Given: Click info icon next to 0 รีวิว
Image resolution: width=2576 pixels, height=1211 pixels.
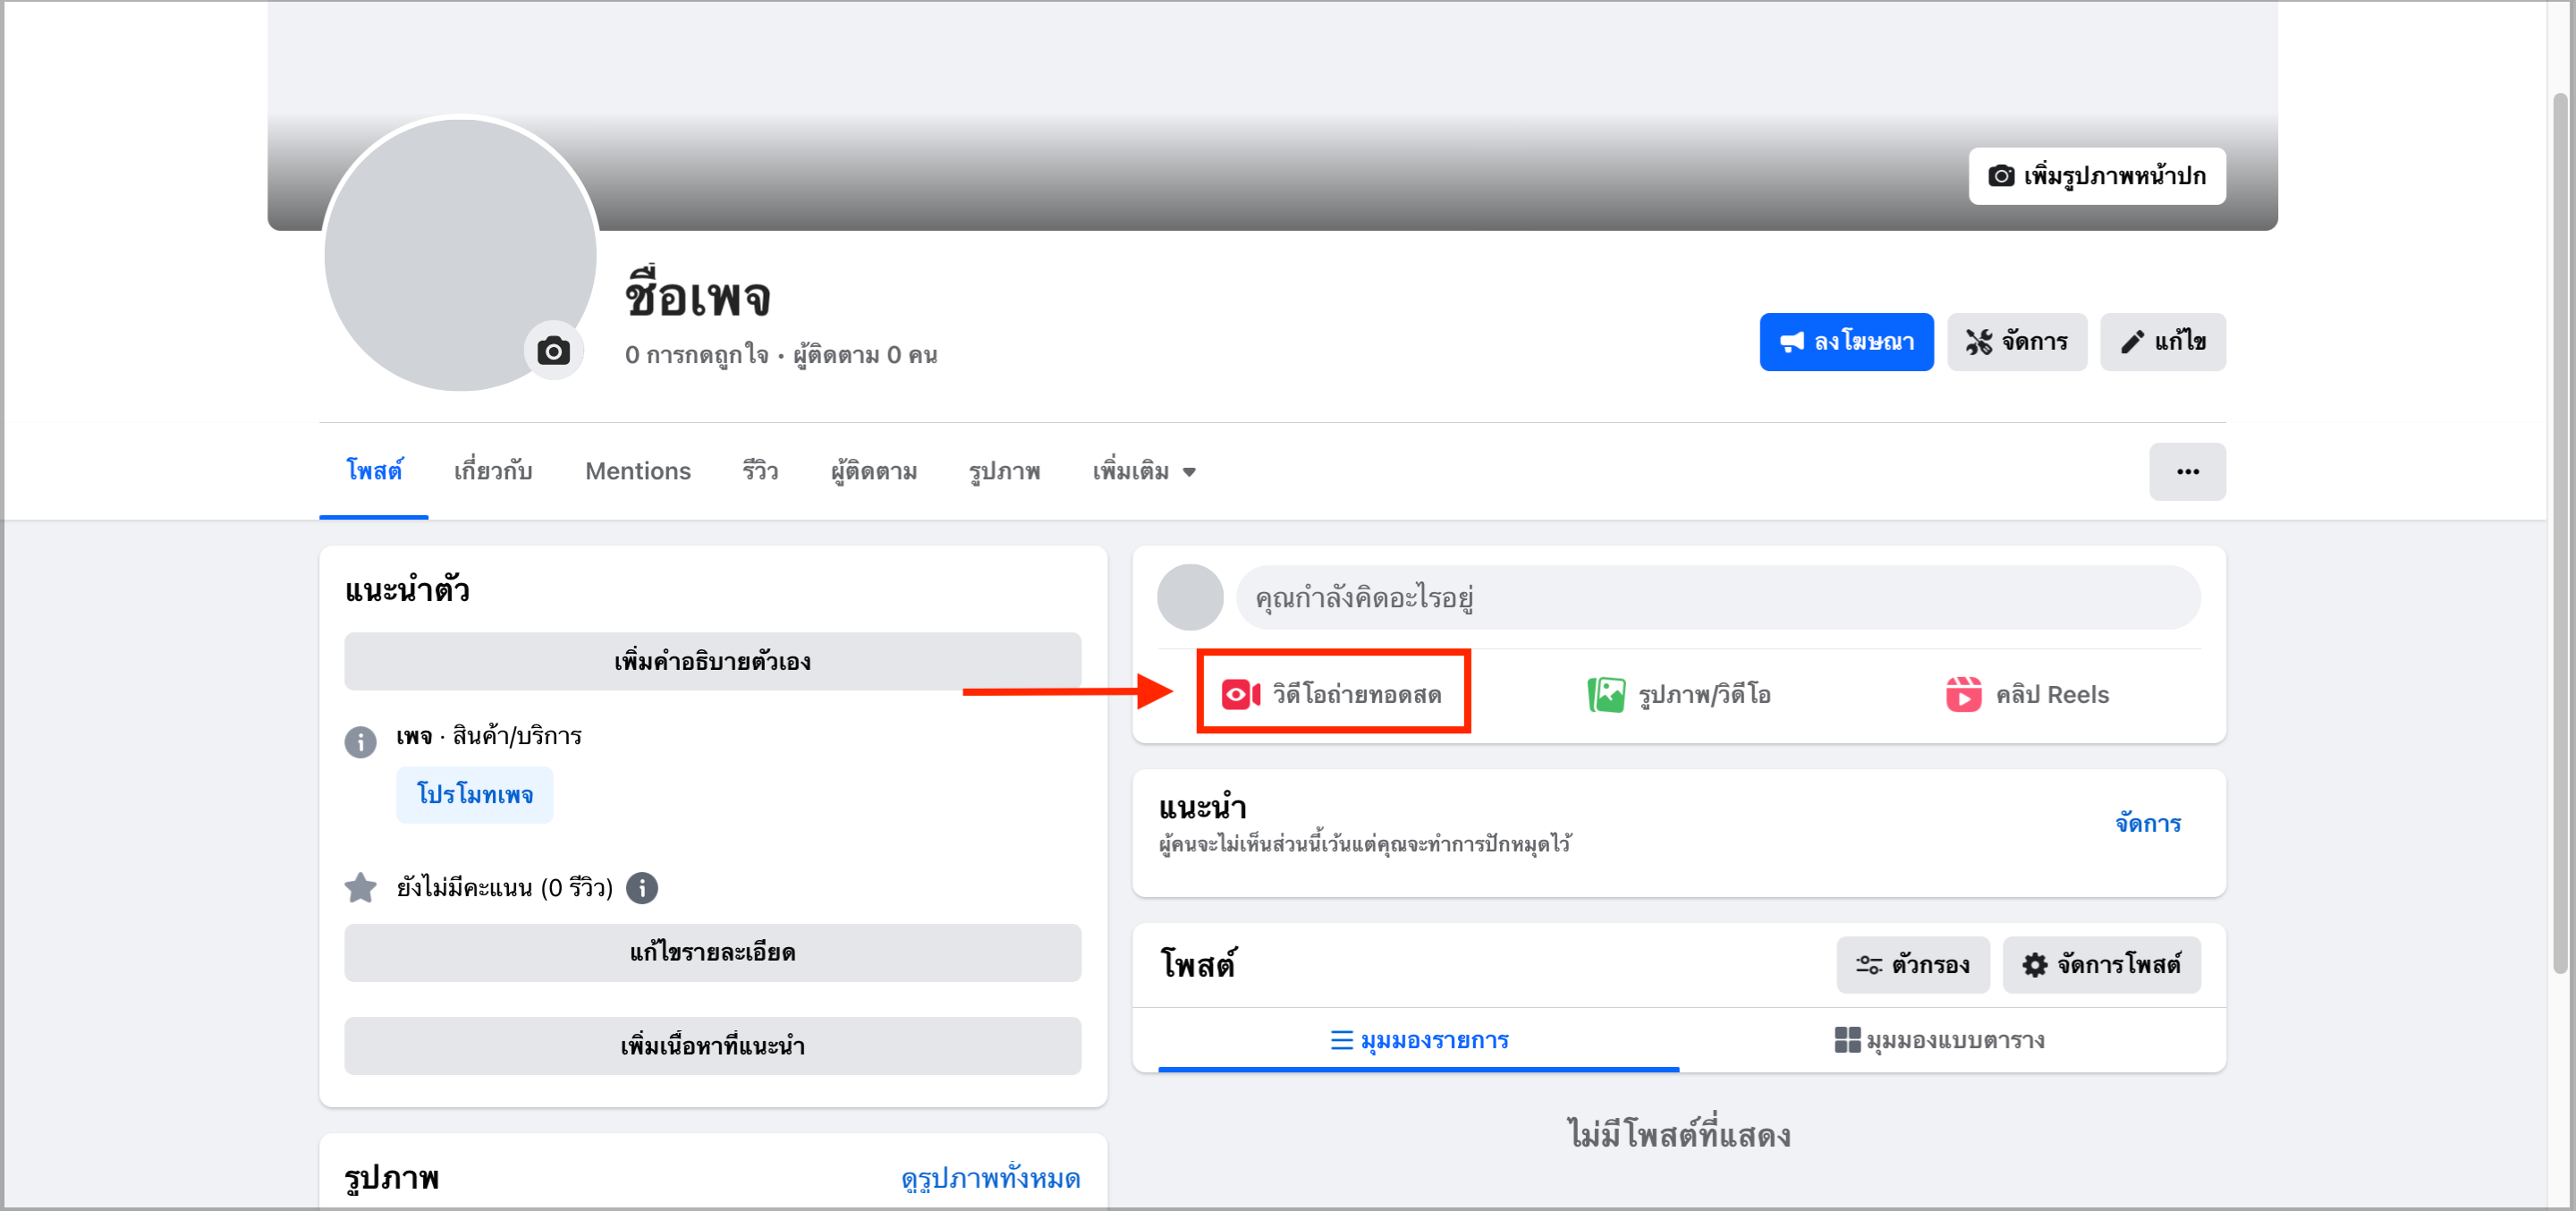Looking at the screenshot, I should tap(642, 888).
